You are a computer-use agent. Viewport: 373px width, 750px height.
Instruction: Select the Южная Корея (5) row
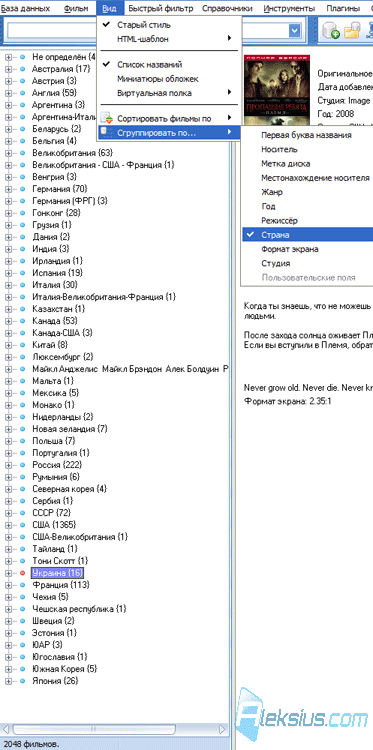point(65,669)
